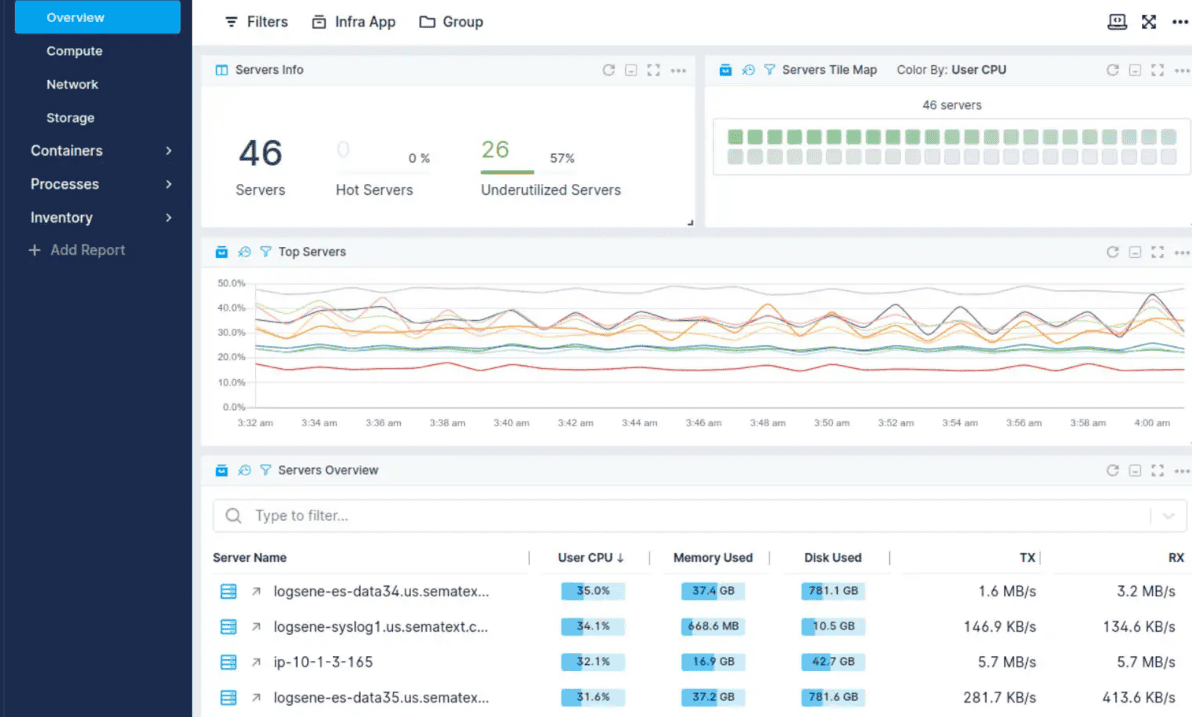Click server icon for logsene-syslog1 row
Image resolution: width=1192 pixels, height=717 pixels.
228,627
